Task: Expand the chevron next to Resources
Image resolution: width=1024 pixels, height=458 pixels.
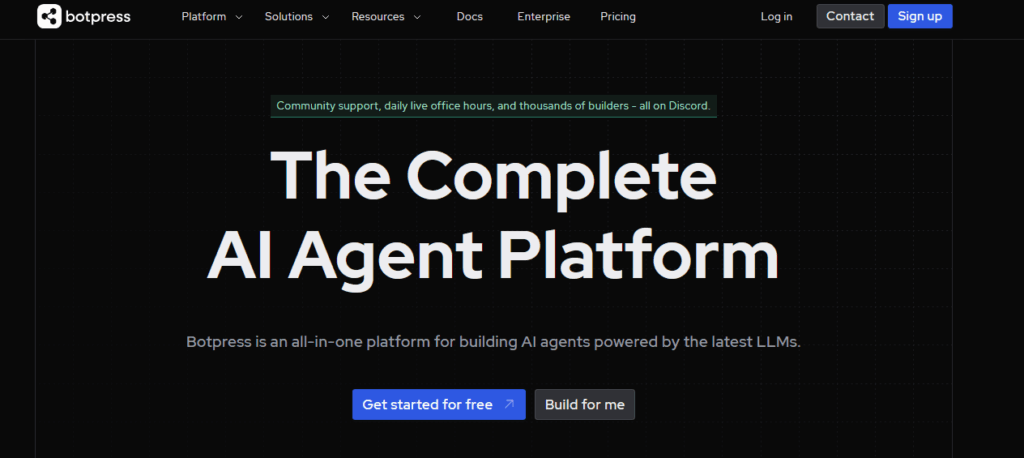Action: point(417,17)
